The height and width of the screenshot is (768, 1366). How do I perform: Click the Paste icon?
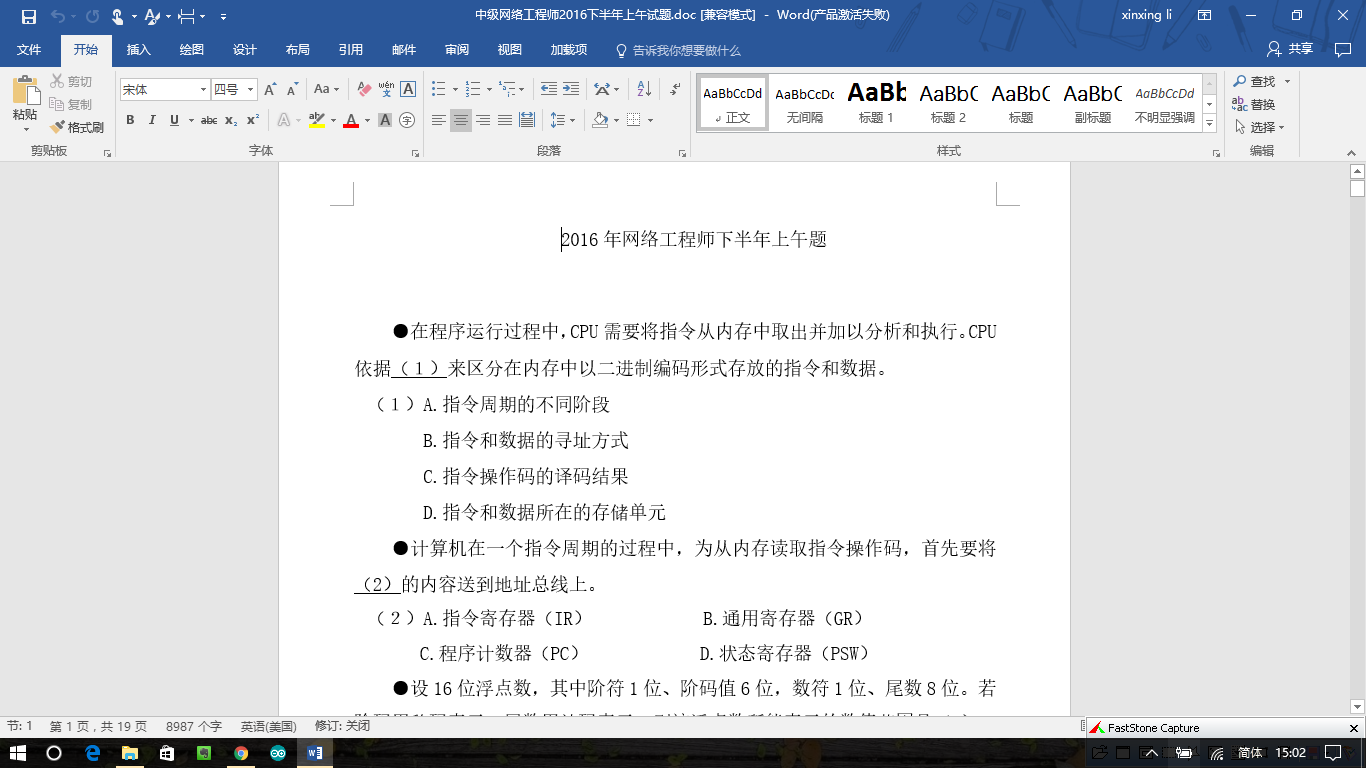tap(26, 90)
